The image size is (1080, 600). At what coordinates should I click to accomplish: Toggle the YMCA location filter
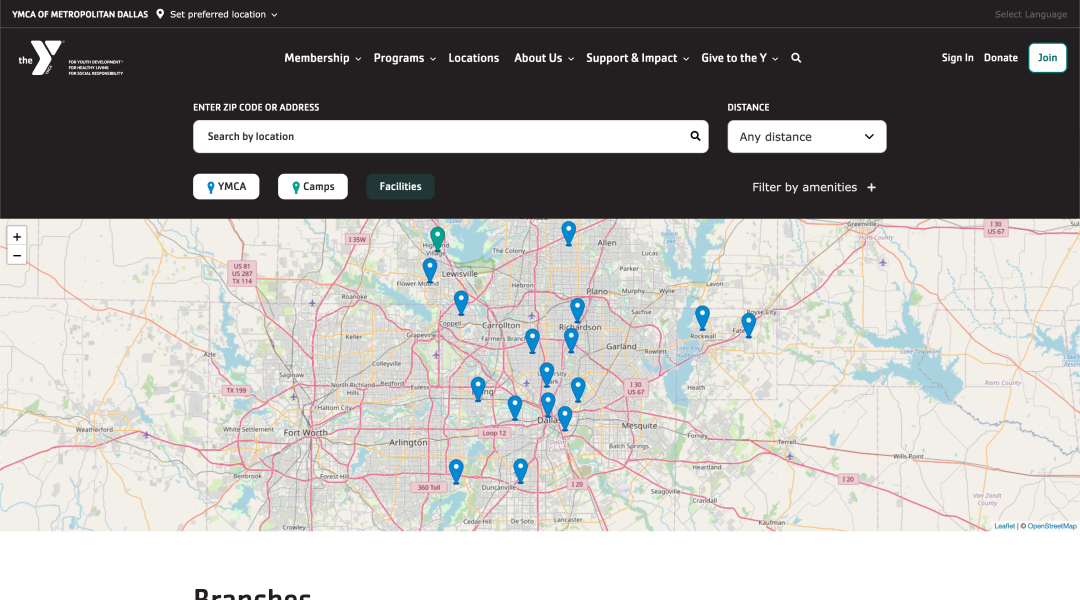pos(226,187)
